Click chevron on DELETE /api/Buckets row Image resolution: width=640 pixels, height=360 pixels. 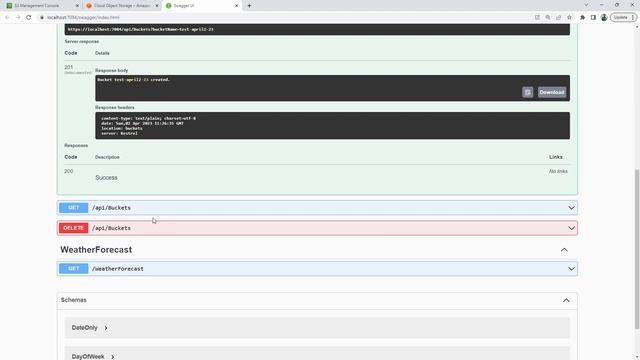[571, 228]
